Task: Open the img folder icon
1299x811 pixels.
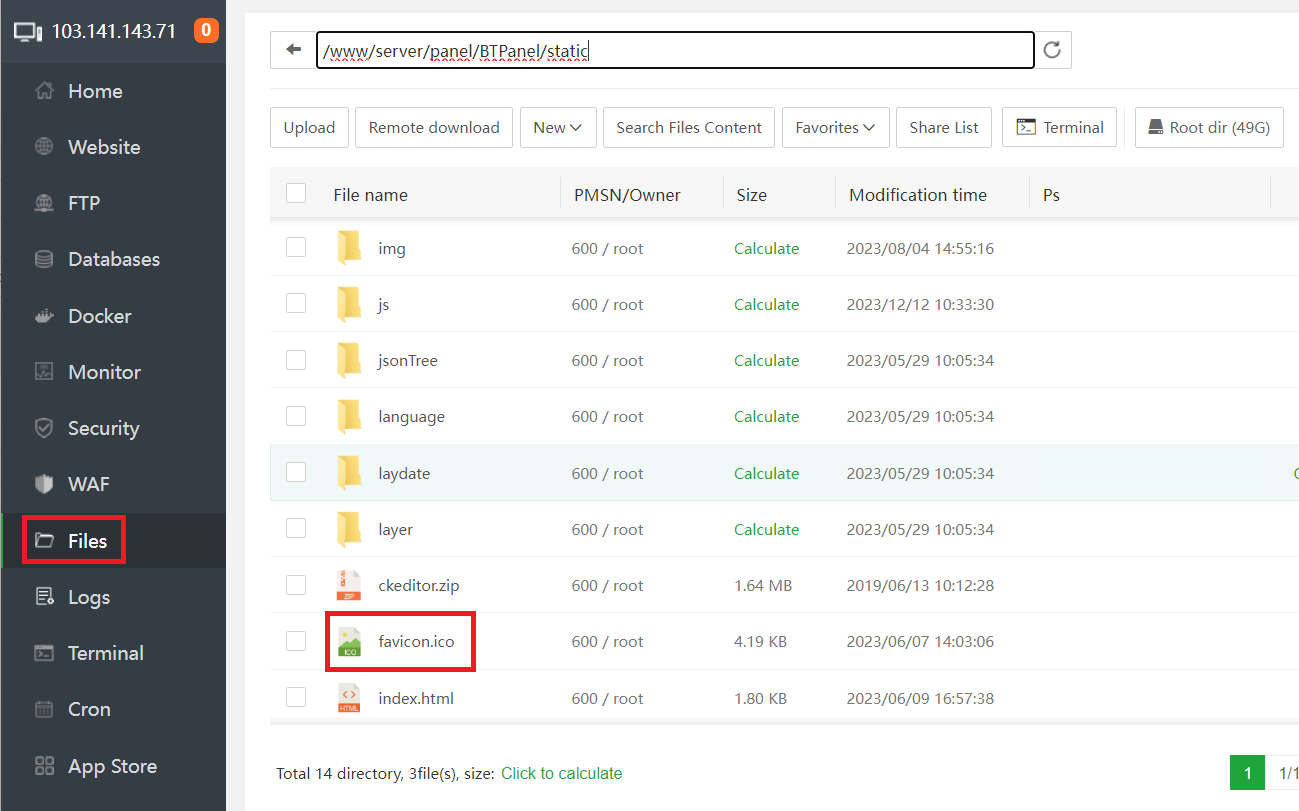Action: tap(349, 248)
